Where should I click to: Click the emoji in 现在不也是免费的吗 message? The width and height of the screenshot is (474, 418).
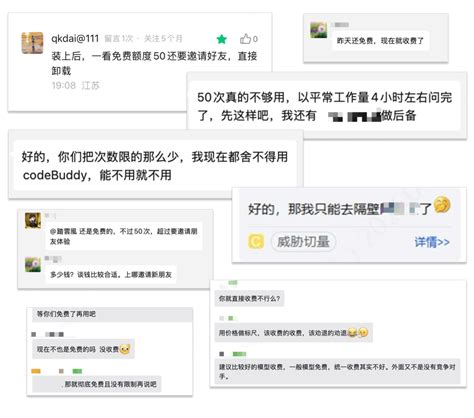tap(125, 349)
